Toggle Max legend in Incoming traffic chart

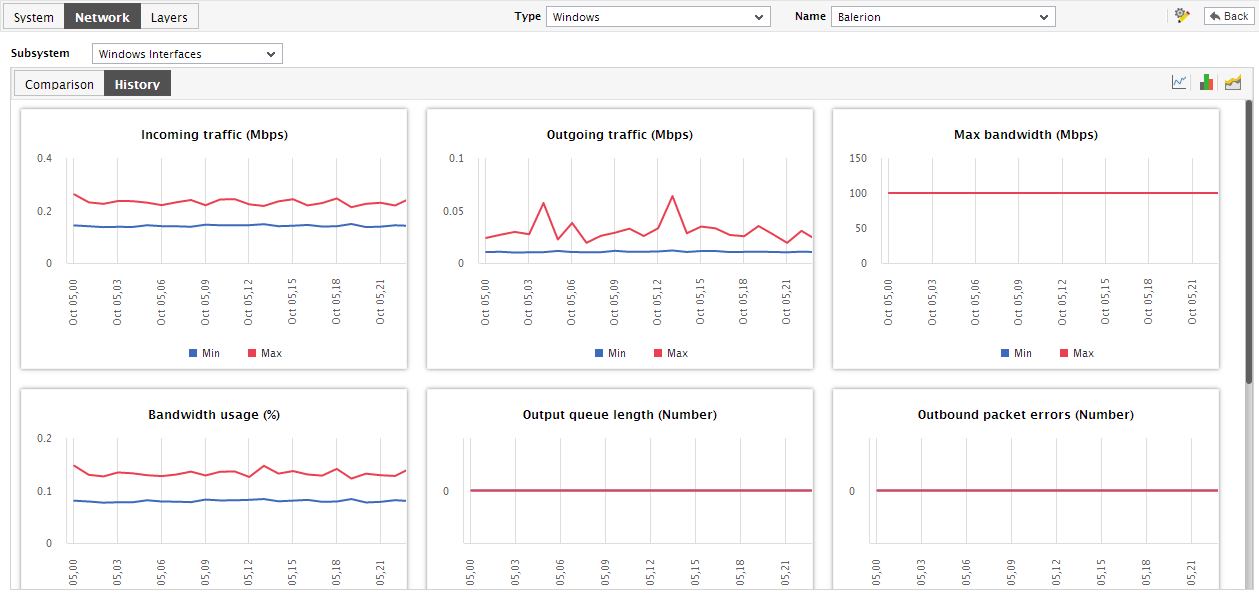[265, 353]
